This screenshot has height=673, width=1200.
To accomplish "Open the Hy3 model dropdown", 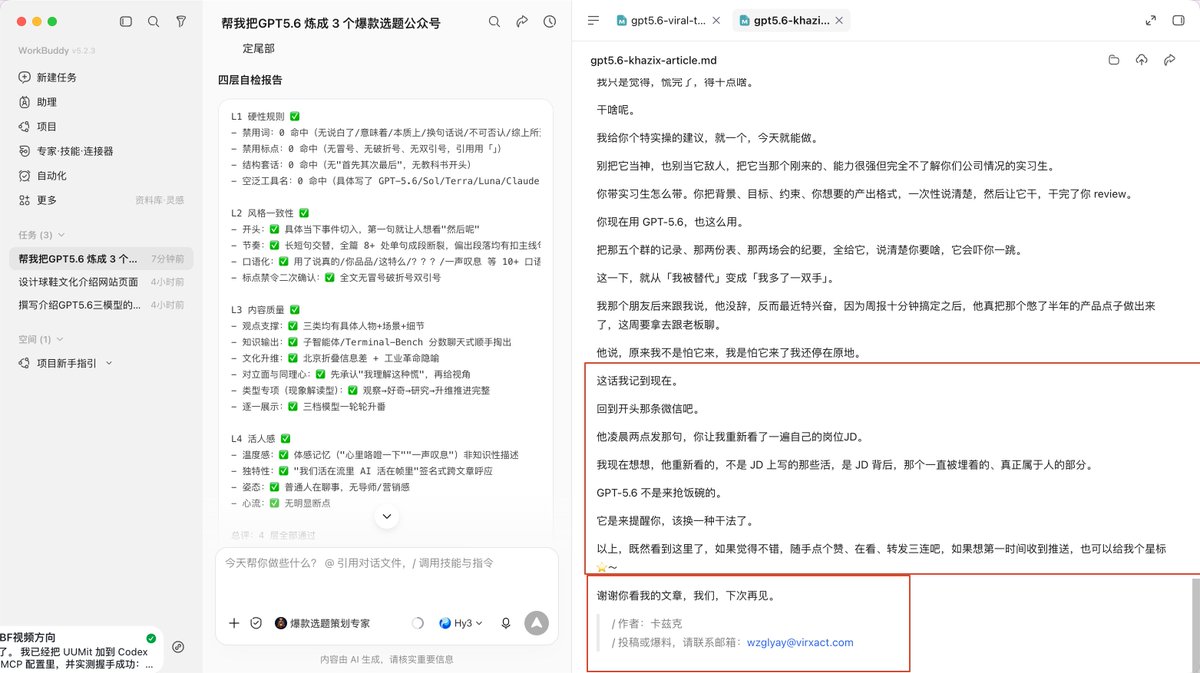I will pos(461,623).
